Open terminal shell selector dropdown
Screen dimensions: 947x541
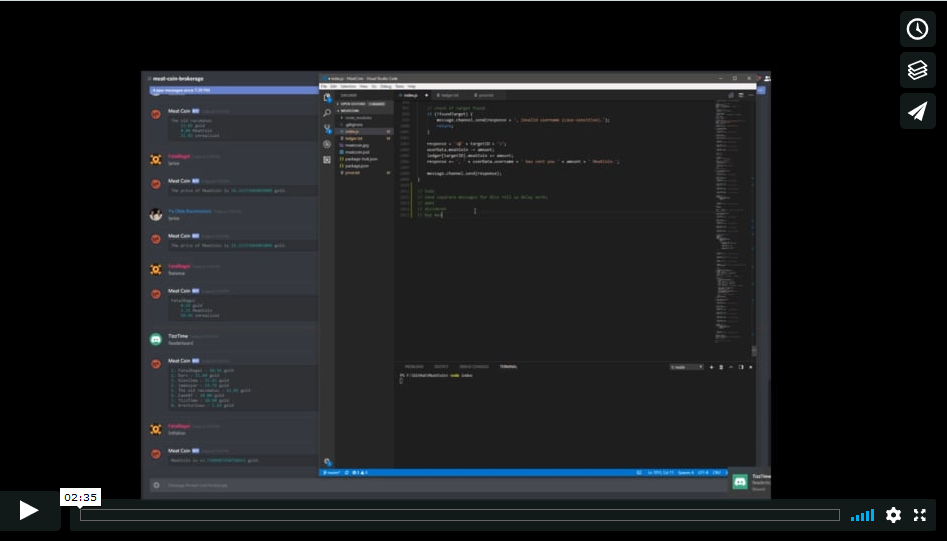686,367
